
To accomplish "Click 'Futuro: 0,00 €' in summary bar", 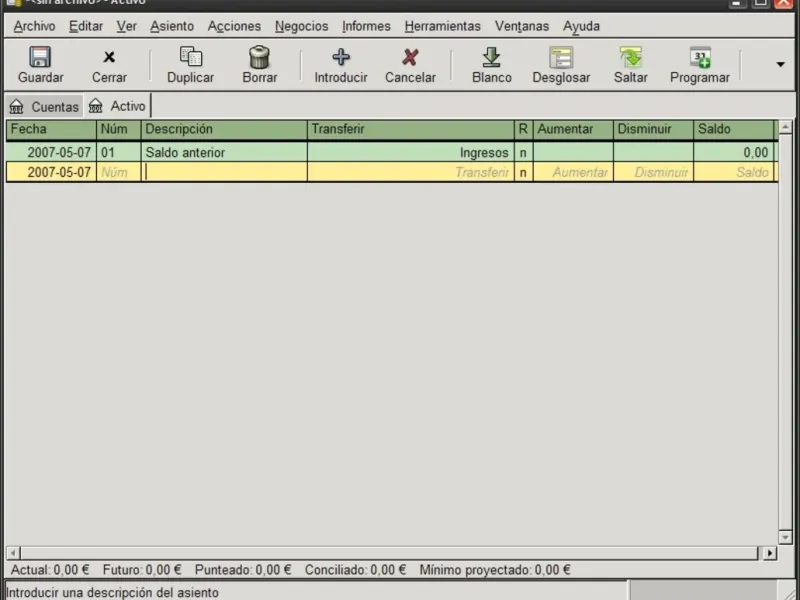I will point(142,570).
